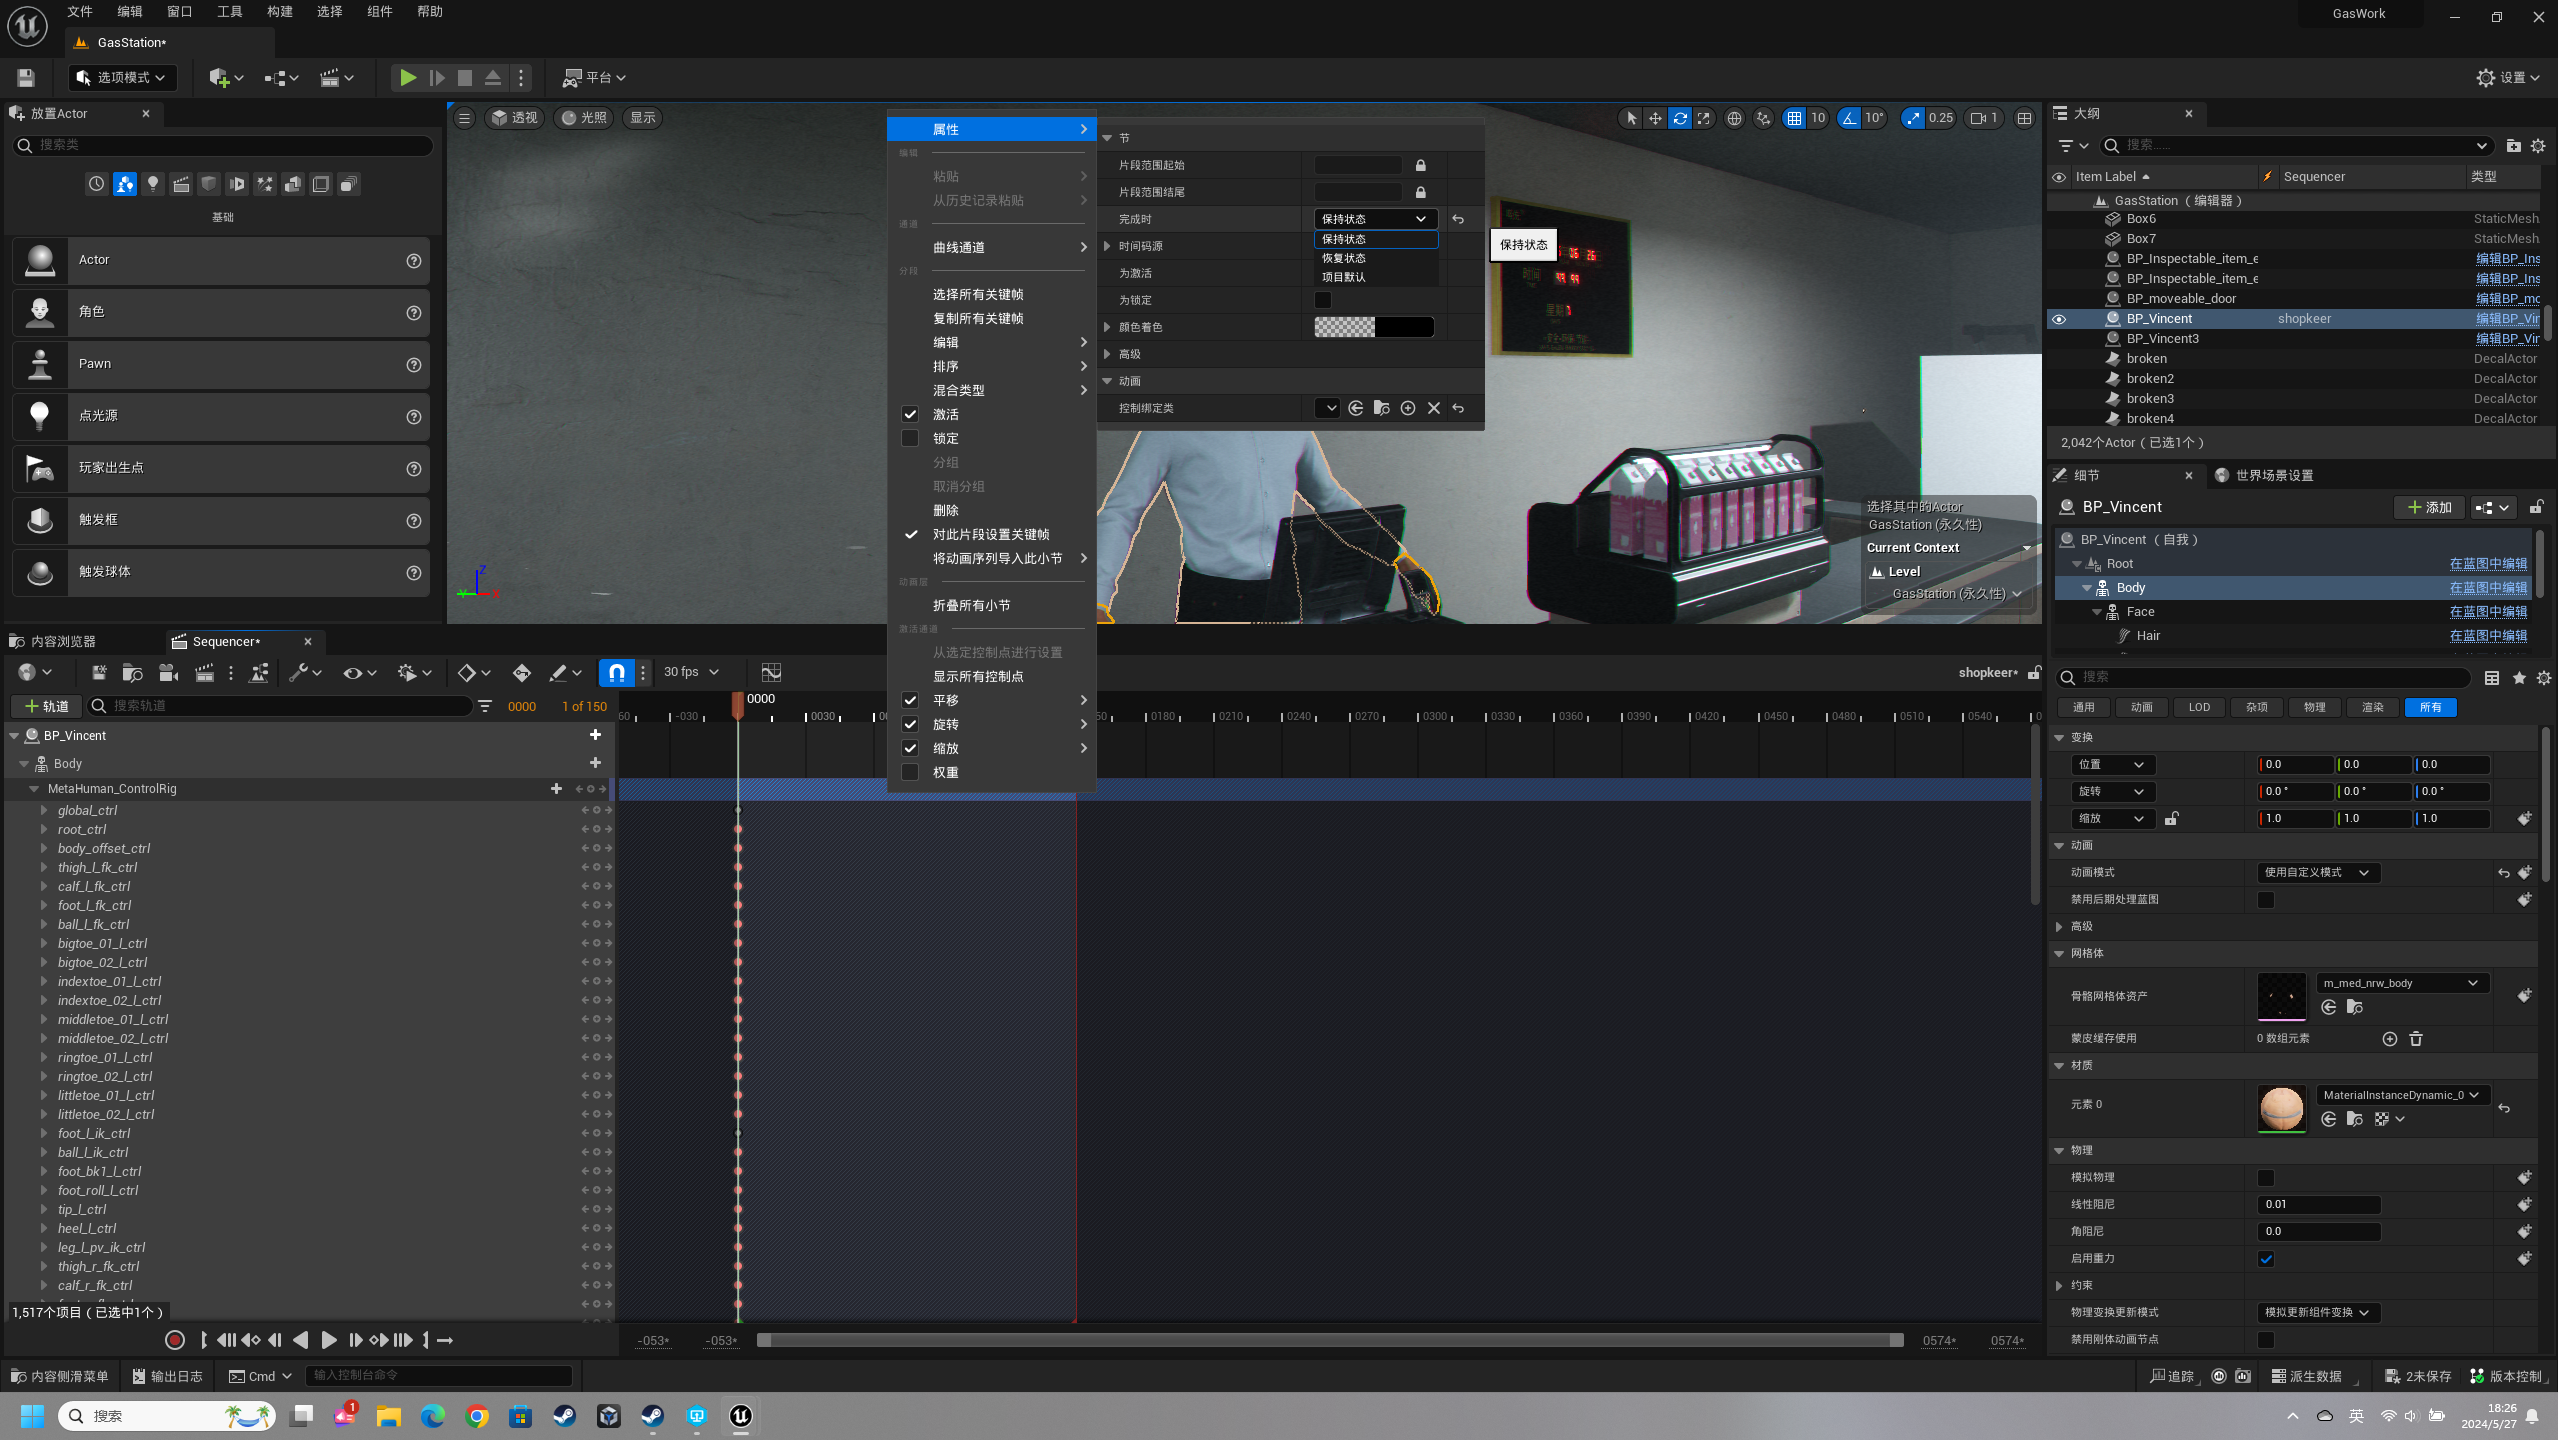Click the lock icon next to 片段范围起始
Image resolution: width=2558 pixels, height=1440 pixels.
point(1421,165)
